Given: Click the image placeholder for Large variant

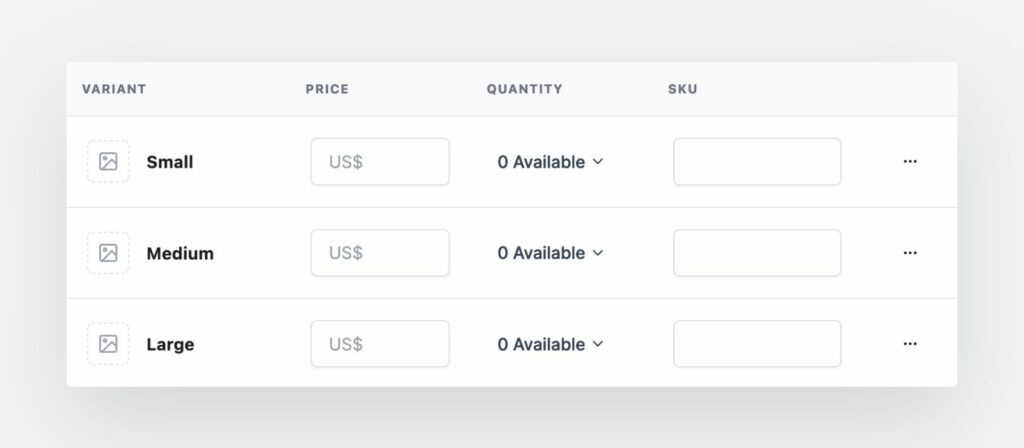Looking at the screenshot, I should [x=108, y=344].
